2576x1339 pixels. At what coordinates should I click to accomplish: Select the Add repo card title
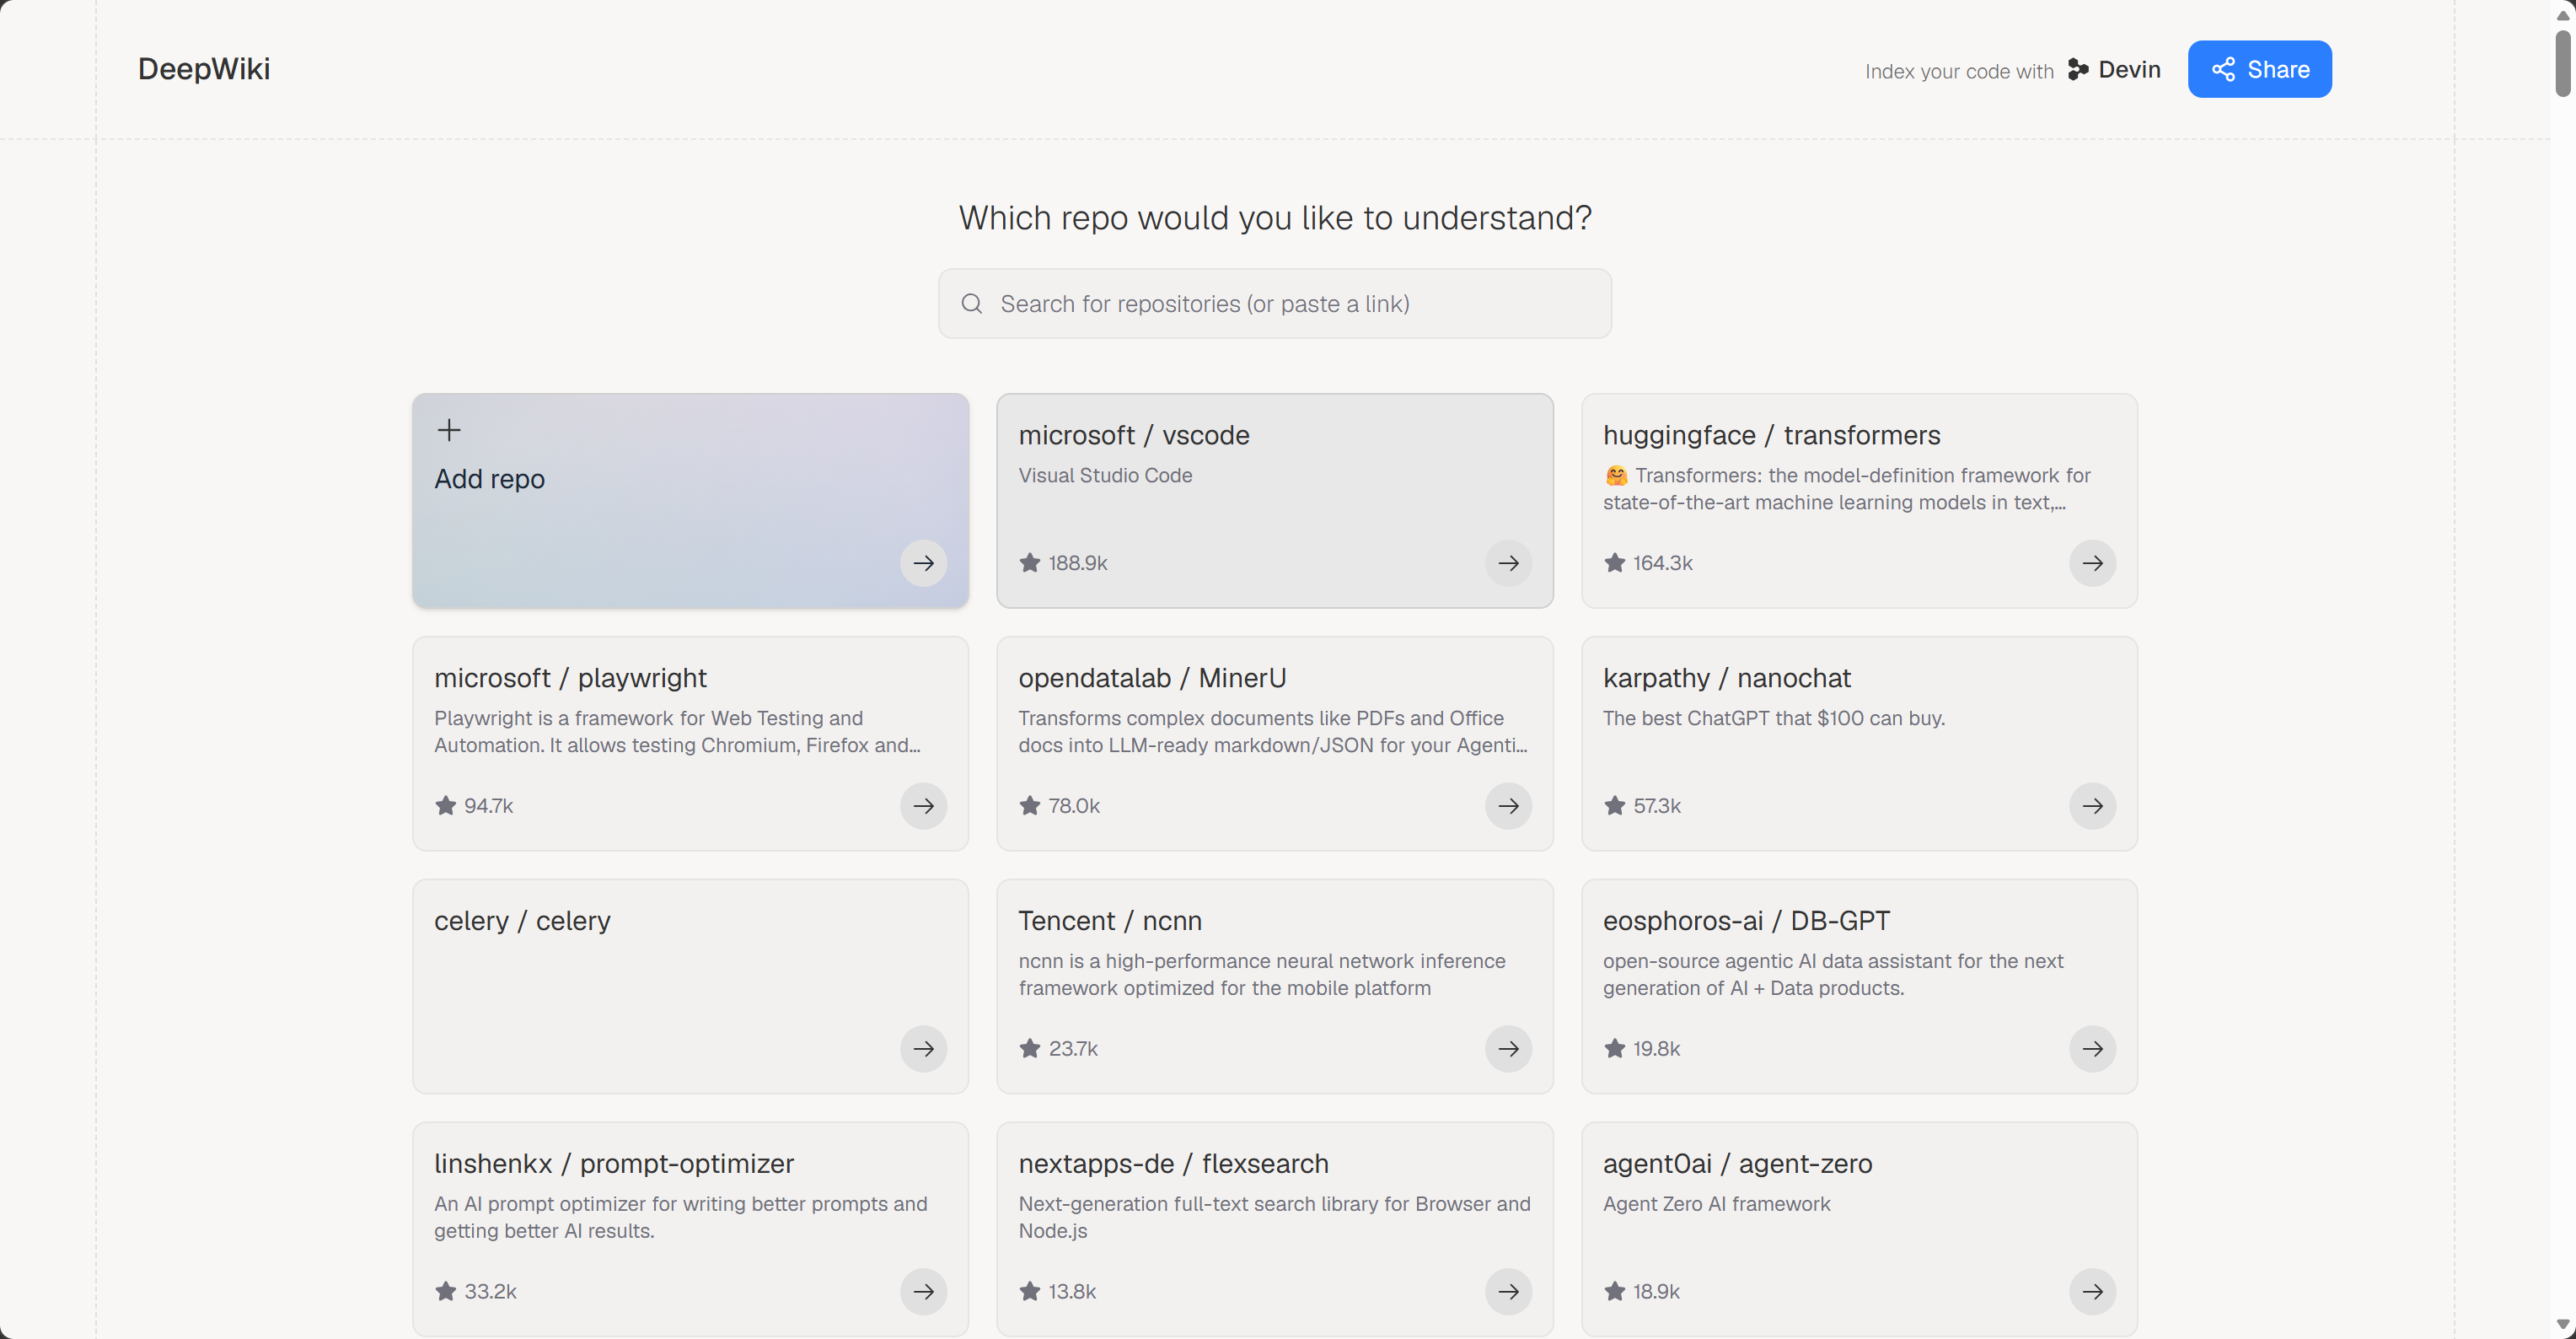click(x=489, y=479)
